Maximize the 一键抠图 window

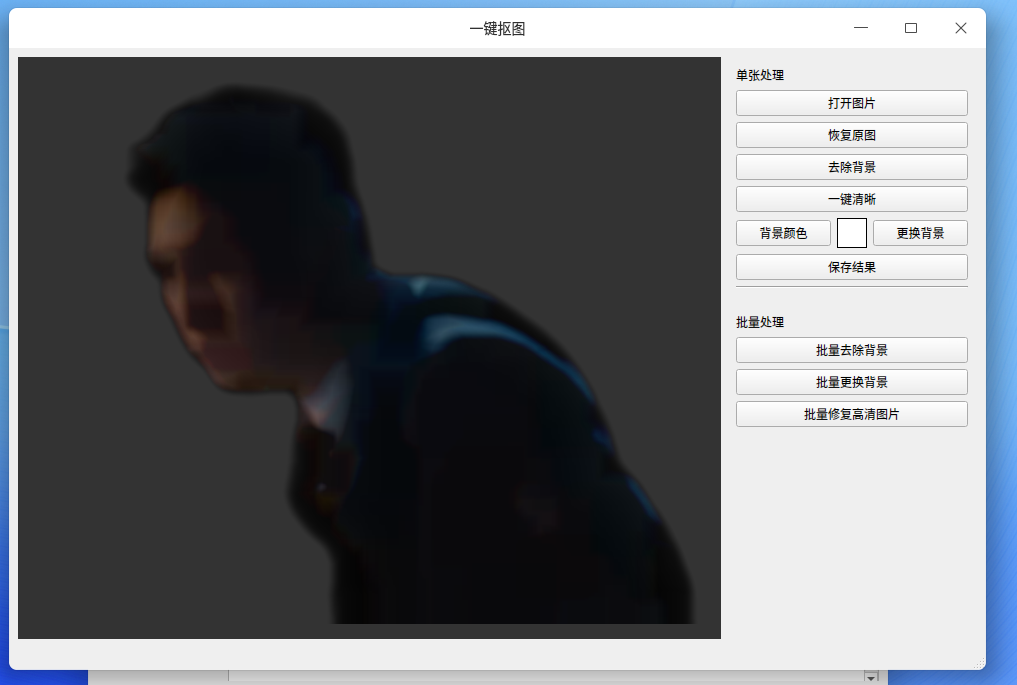[911, 28]
